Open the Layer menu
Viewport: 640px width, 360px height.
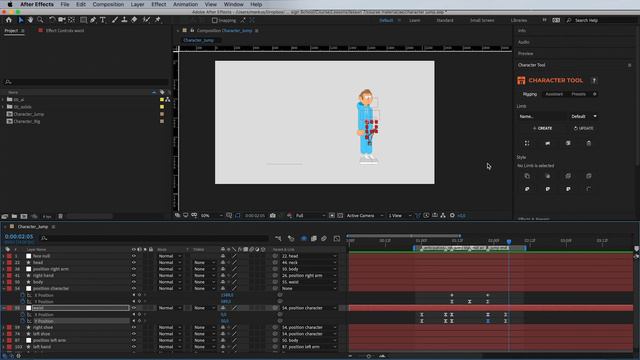(137, 4)
